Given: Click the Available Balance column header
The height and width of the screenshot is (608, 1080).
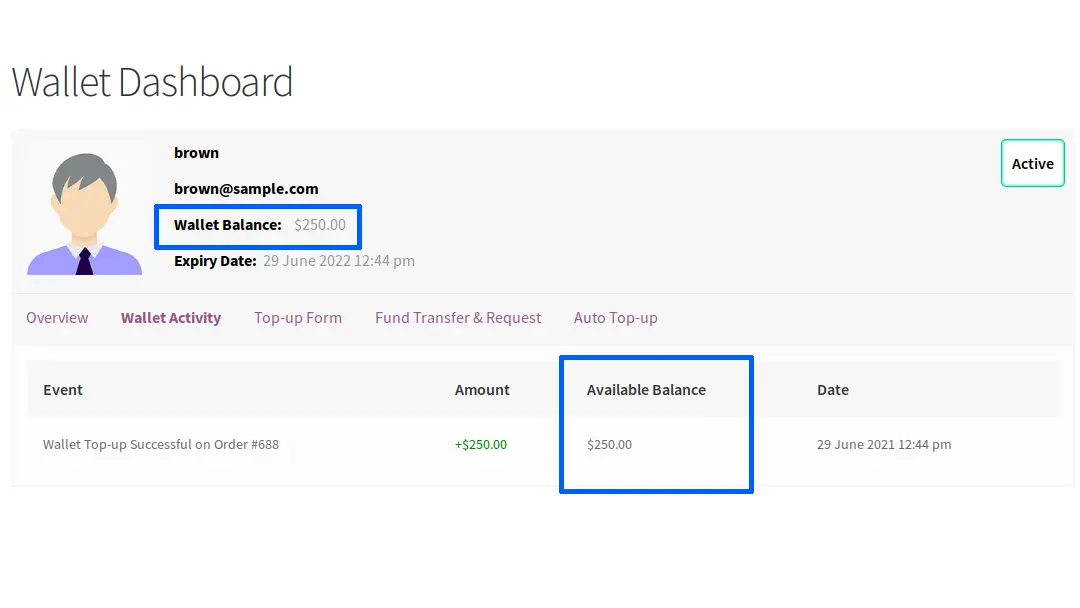Looking at the screenshot, I should tap(646, 390).
